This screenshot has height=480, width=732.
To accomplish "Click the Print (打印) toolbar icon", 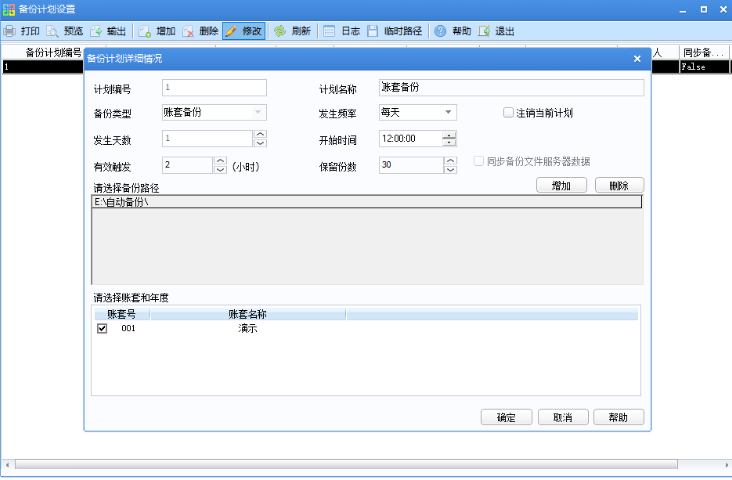I will click(9, 31).
